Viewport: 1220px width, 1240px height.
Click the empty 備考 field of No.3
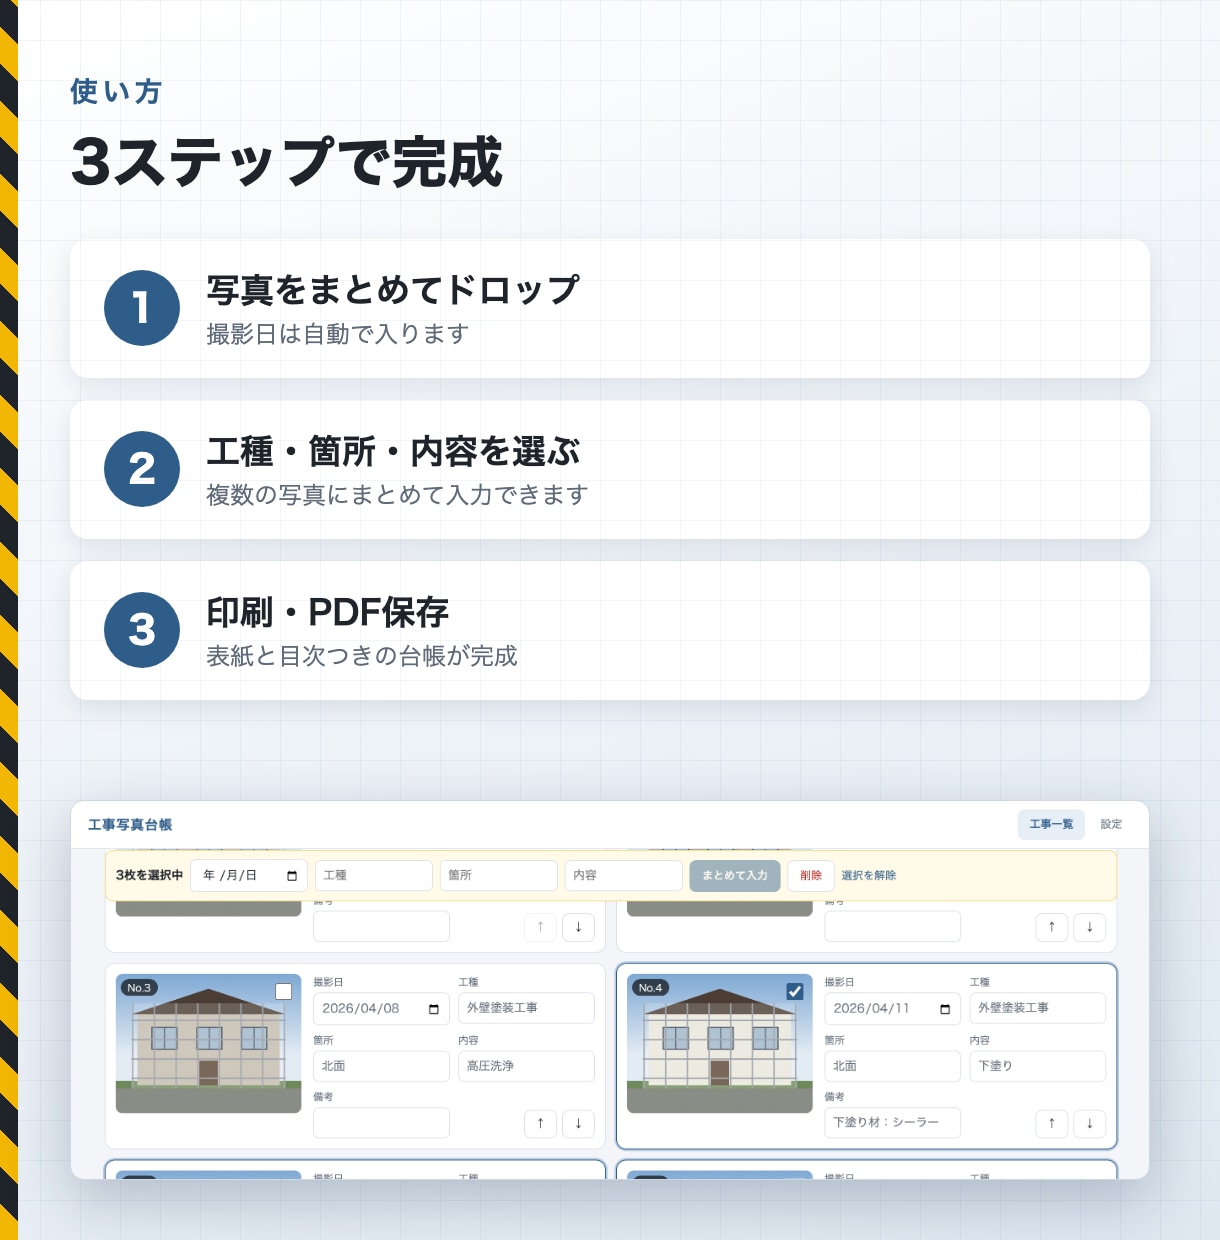(381, 1123)
